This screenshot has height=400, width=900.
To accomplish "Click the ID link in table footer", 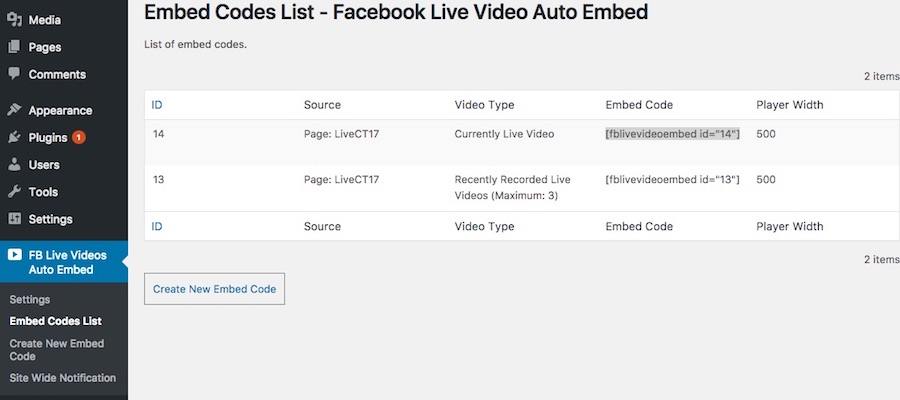I will pyautogui.click(x=157, y=227).
